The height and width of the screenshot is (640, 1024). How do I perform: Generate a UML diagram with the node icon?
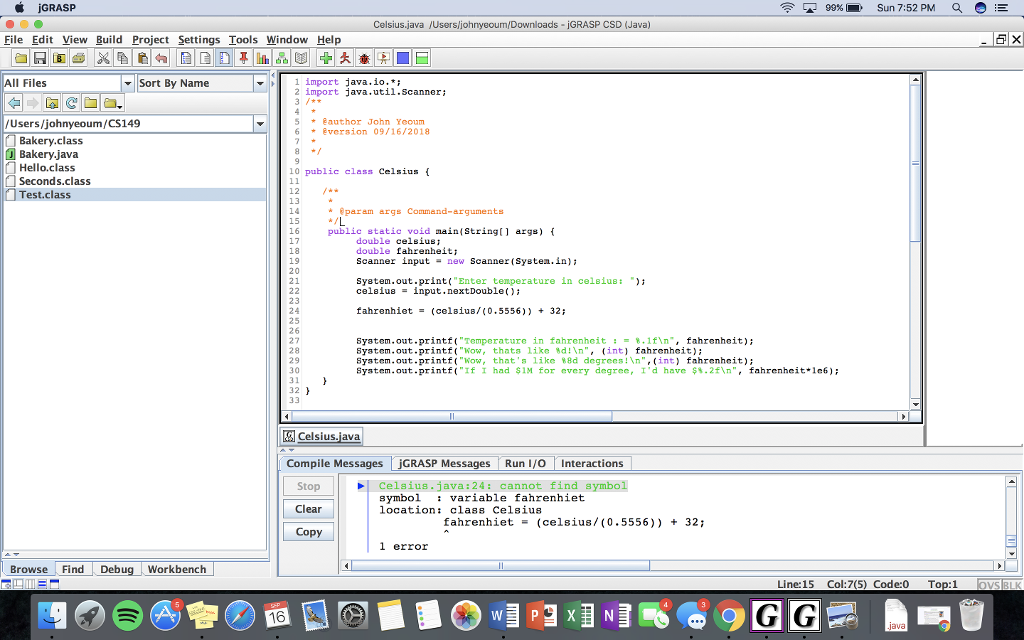coord(281,57)
